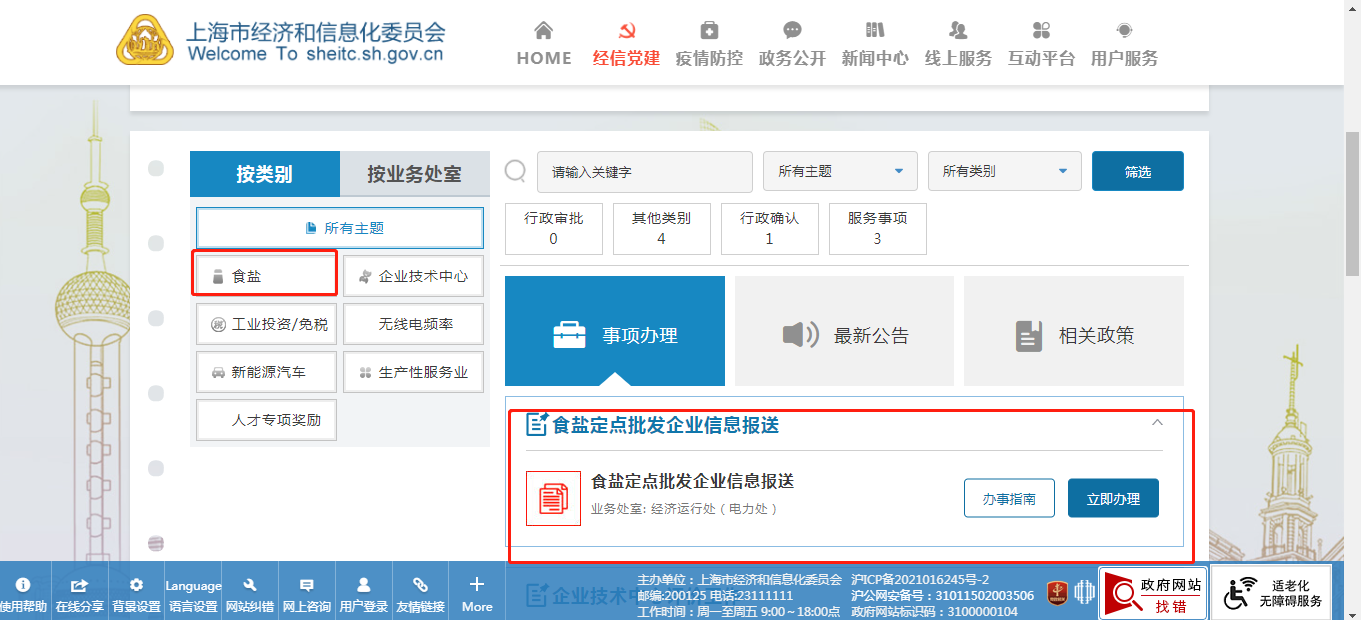The height and width of the screenshot is (620, 1361).
Task: Open 使用帮助 info icon in bottom bar
Action: (x=23, y=585)
